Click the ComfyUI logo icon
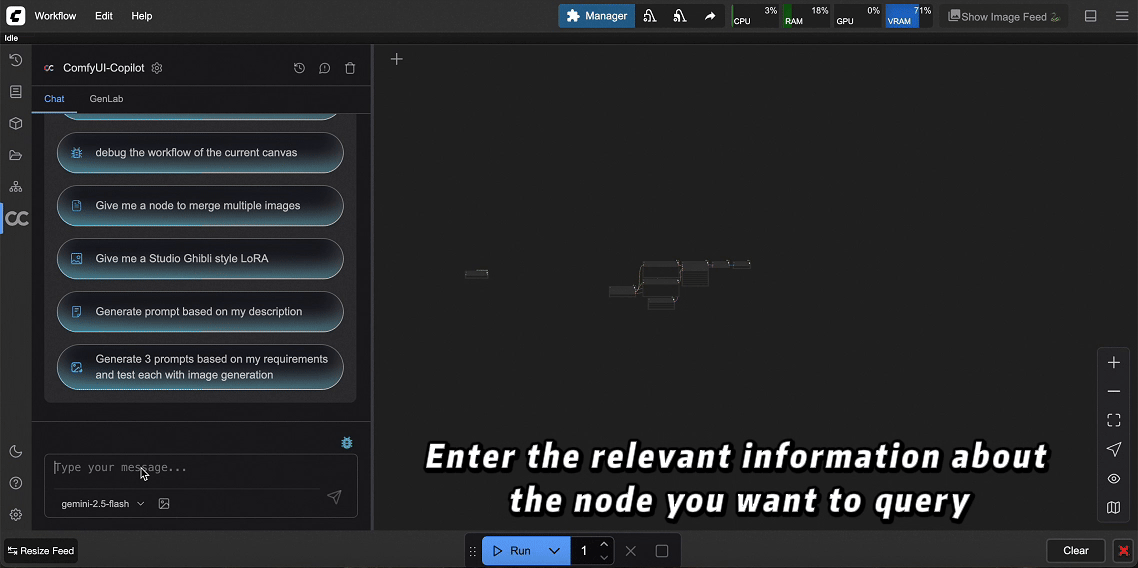The height and width of the screenshot is (568, 1138). [15, 15]
